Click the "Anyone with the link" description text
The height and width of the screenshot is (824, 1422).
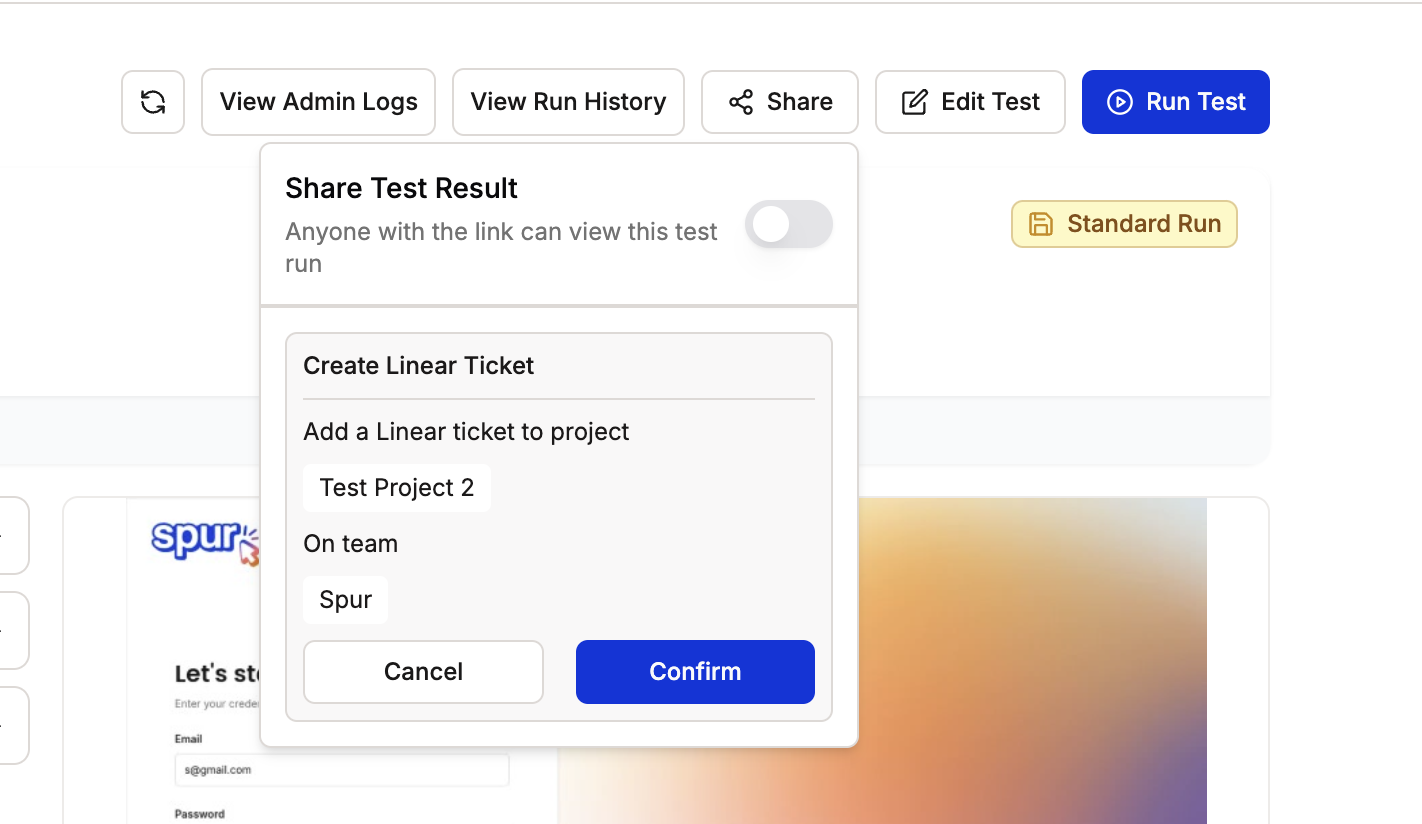[x=501, y=248]
